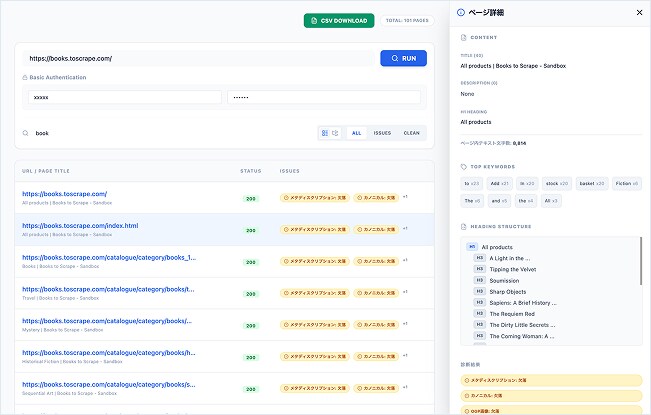Click the +1 more-issues indicator in Mystery row
This screenshot has width=651, height=415.
(405, 324)
